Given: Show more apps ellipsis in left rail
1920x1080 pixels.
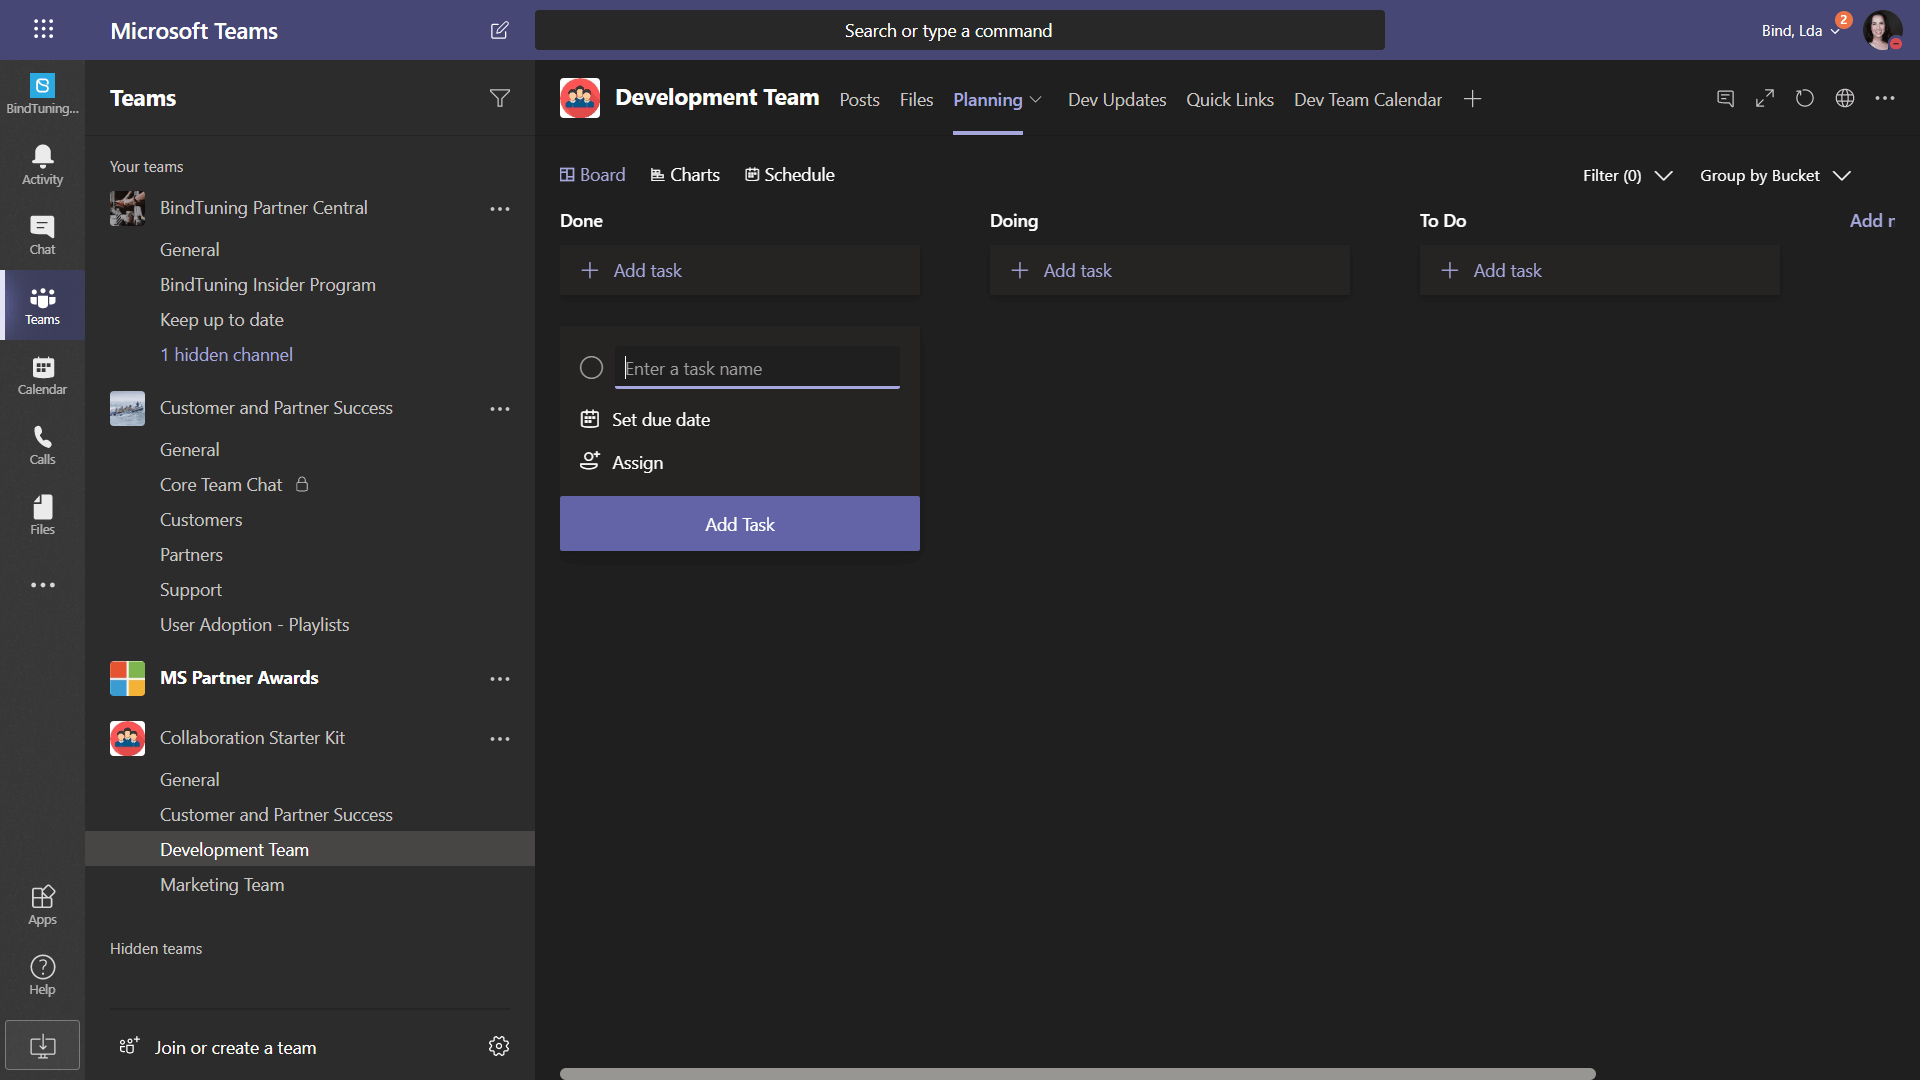Looking at the screenshot, I should 42,585.
